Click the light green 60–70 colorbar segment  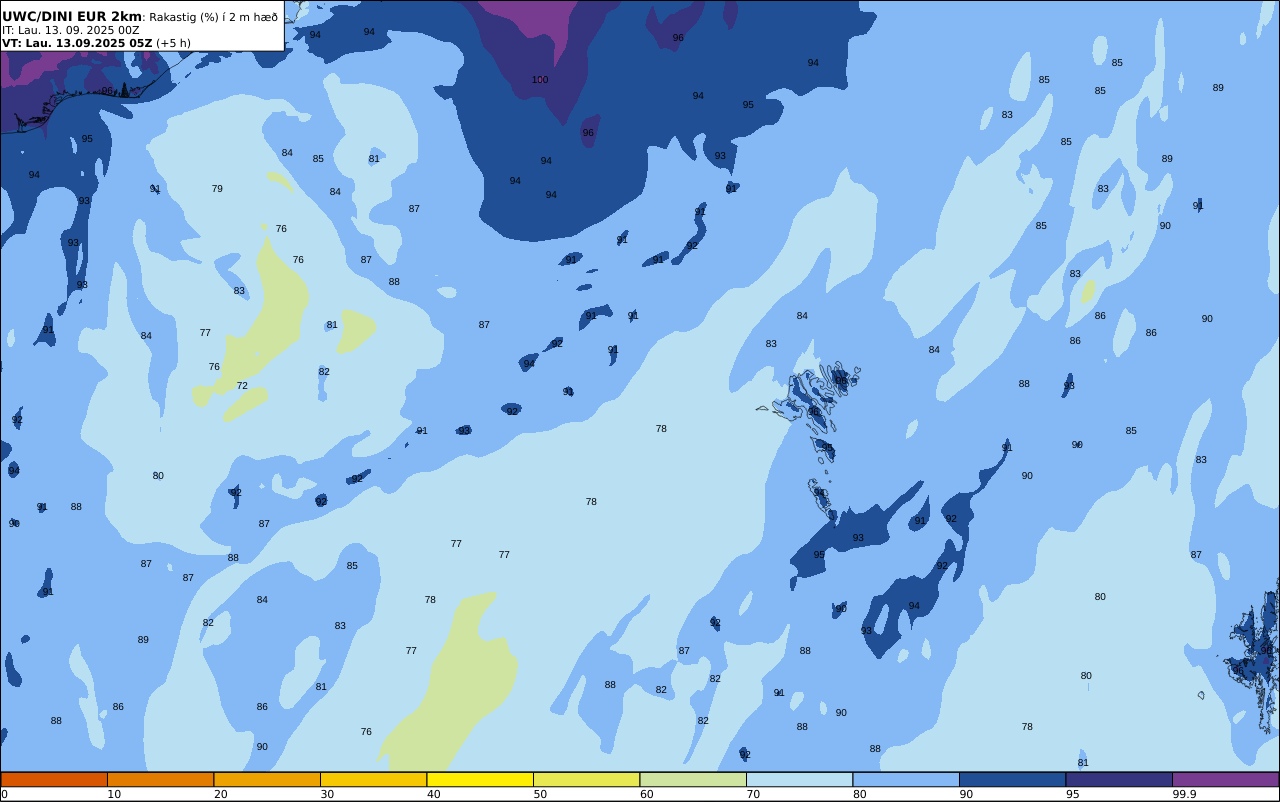click(x=693, y=779)
